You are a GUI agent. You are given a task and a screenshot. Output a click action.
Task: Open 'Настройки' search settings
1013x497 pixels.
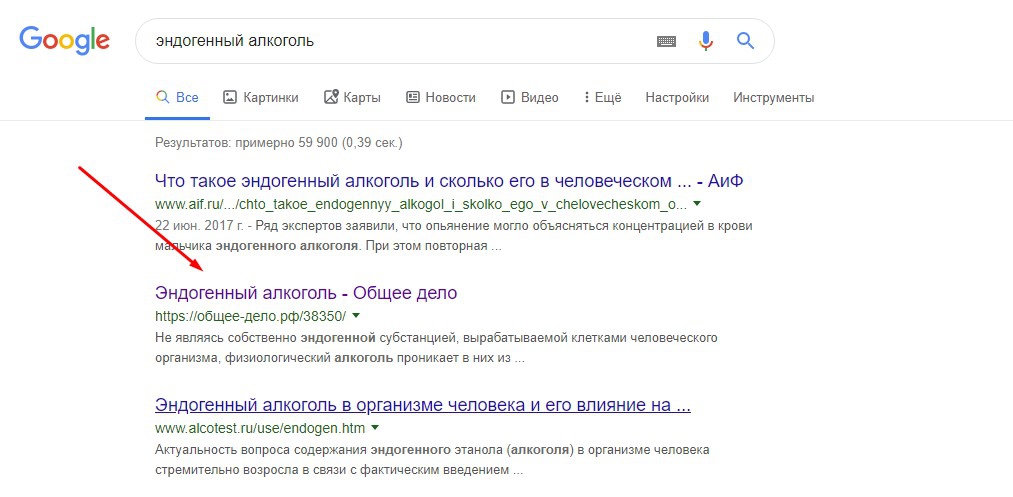click(x=677, y=98)
